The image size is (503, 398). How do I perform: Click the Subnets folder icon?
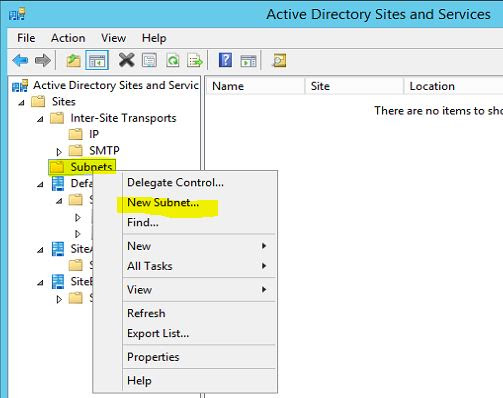[57, 167]
